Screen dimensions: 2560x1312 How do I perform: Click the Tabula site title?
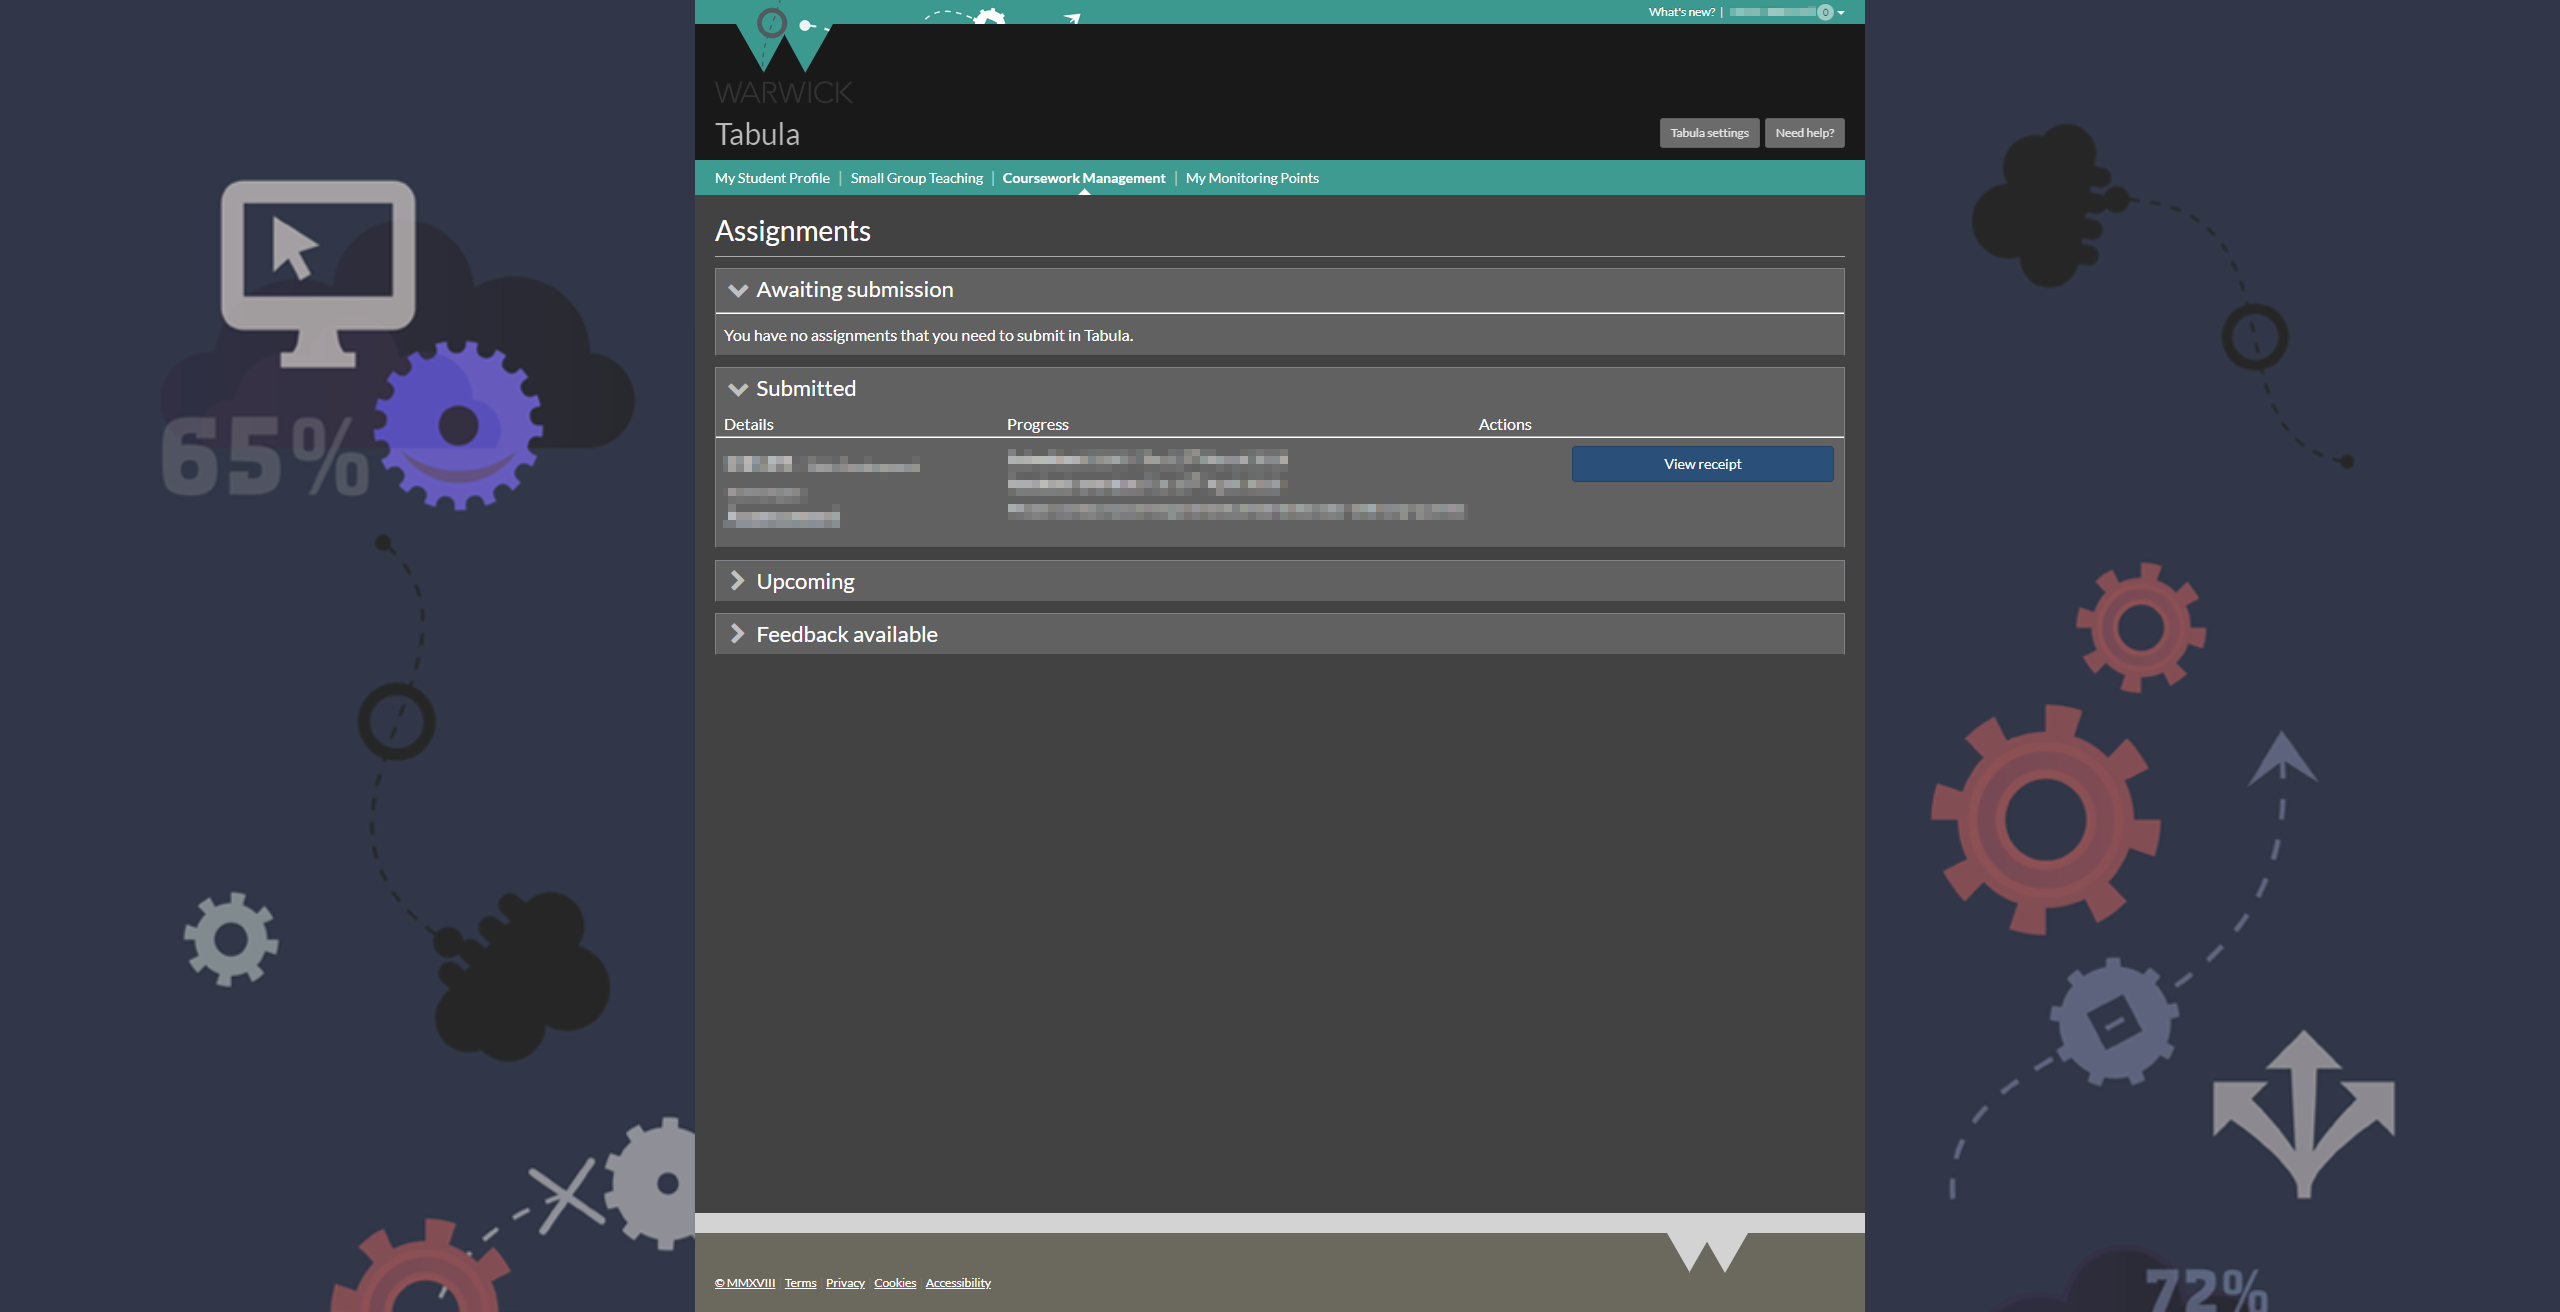(757, 134)
